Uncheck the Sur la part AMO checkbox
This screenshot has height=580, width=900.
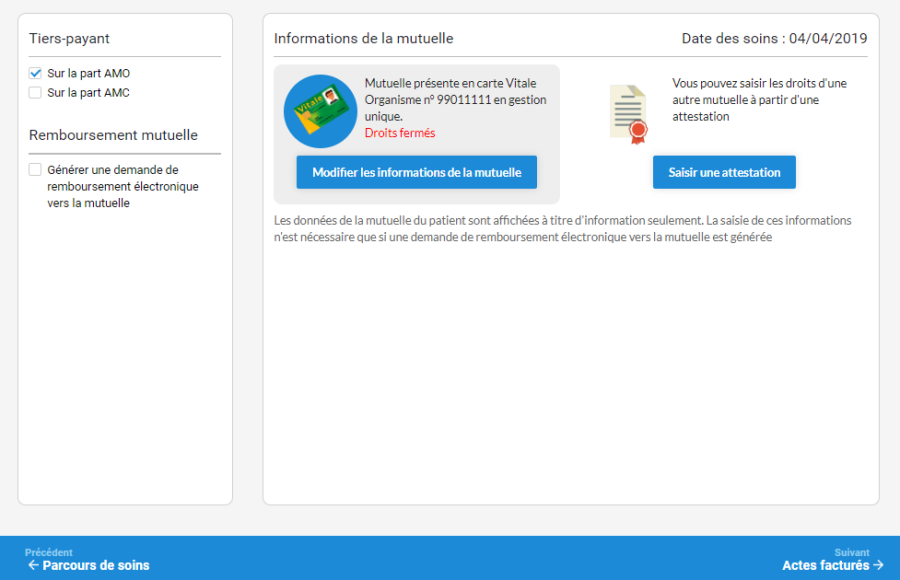click(x=35, y=73)
